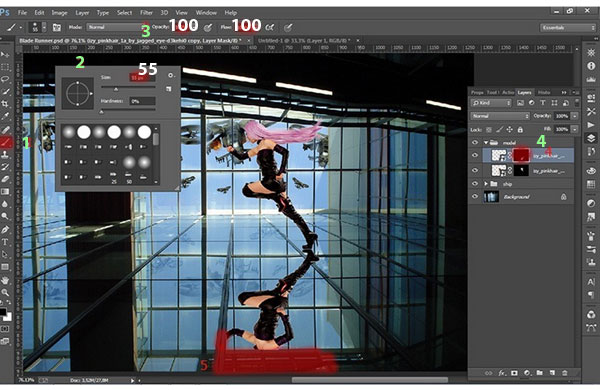Enable airbrush-style build-up icon

click(270, 28)
